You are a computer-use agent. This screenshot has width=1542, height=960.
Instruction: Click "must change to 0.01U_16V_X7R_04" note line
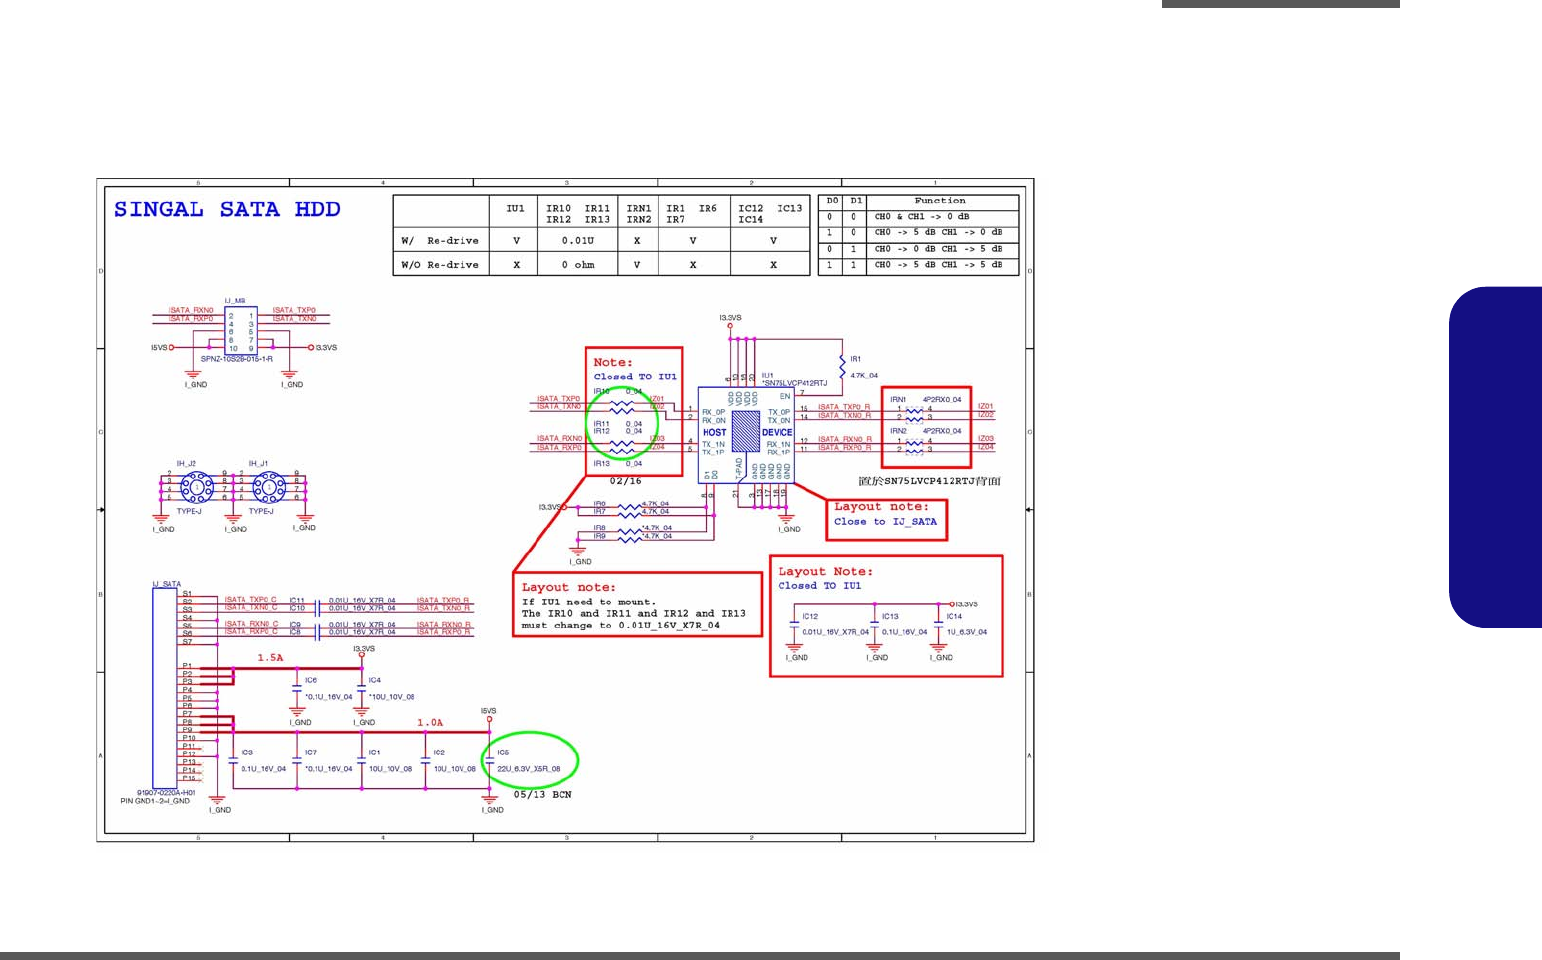pyautogui.click(x=621, y=626)
